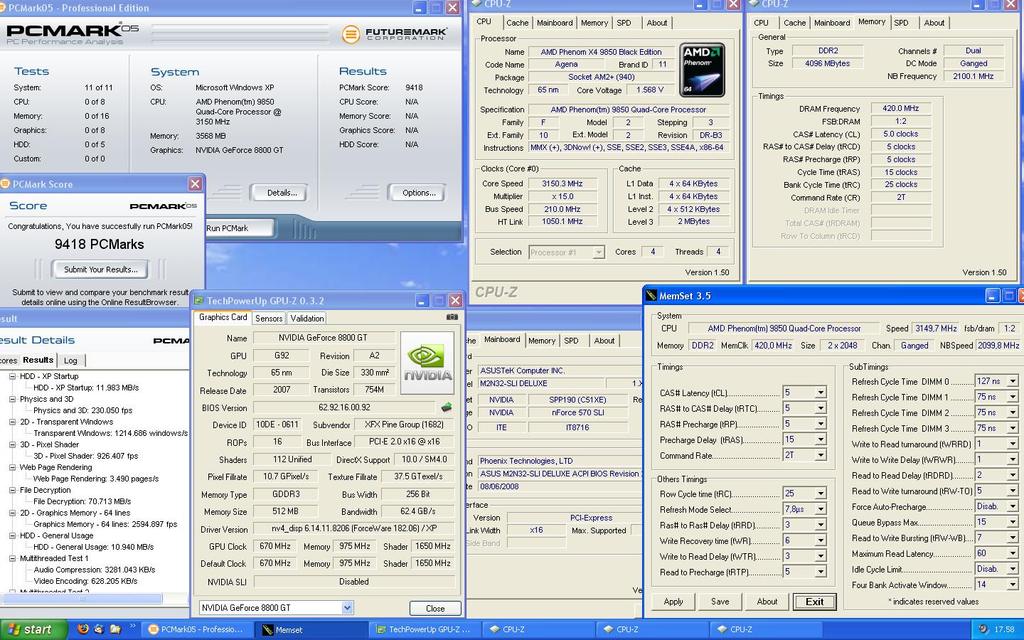1024x640 pixels.
Task: Collapse the Physics and 3D tree node
Action: pyautogui.click(x=12, y=399)
